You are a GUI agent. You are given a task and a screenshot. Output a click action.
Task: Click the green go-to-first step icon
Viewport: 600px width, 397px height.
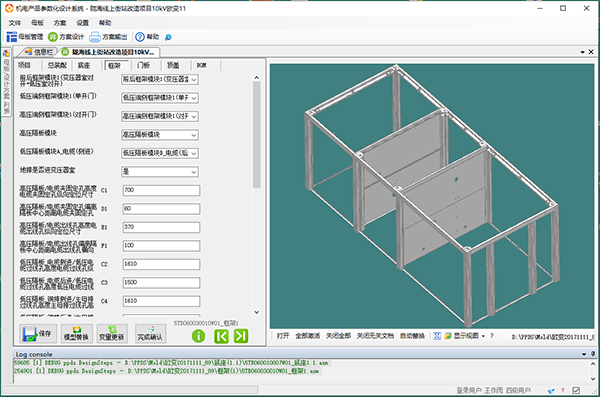click(222, 336)
